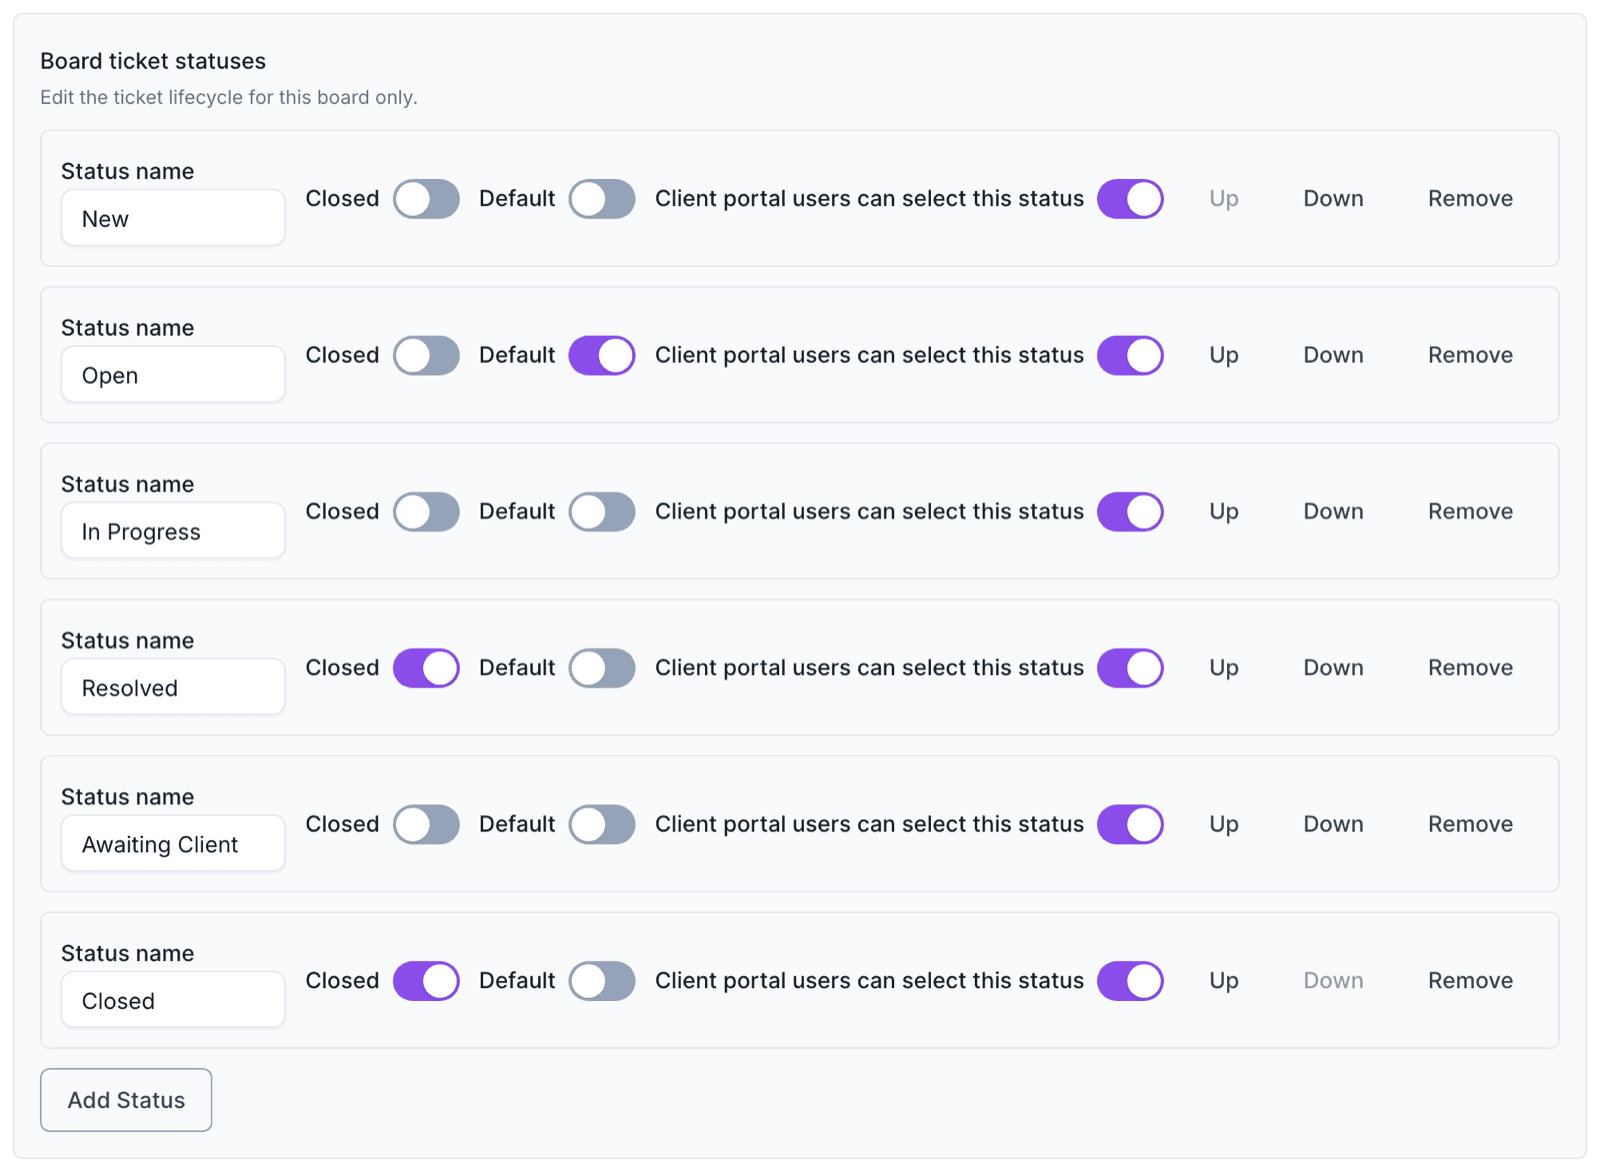Image resolution: width=1600 pixels, height=1172 pixels.
Task: Turn off Closed toggle for Resolved status
Action: coord(426,668)
